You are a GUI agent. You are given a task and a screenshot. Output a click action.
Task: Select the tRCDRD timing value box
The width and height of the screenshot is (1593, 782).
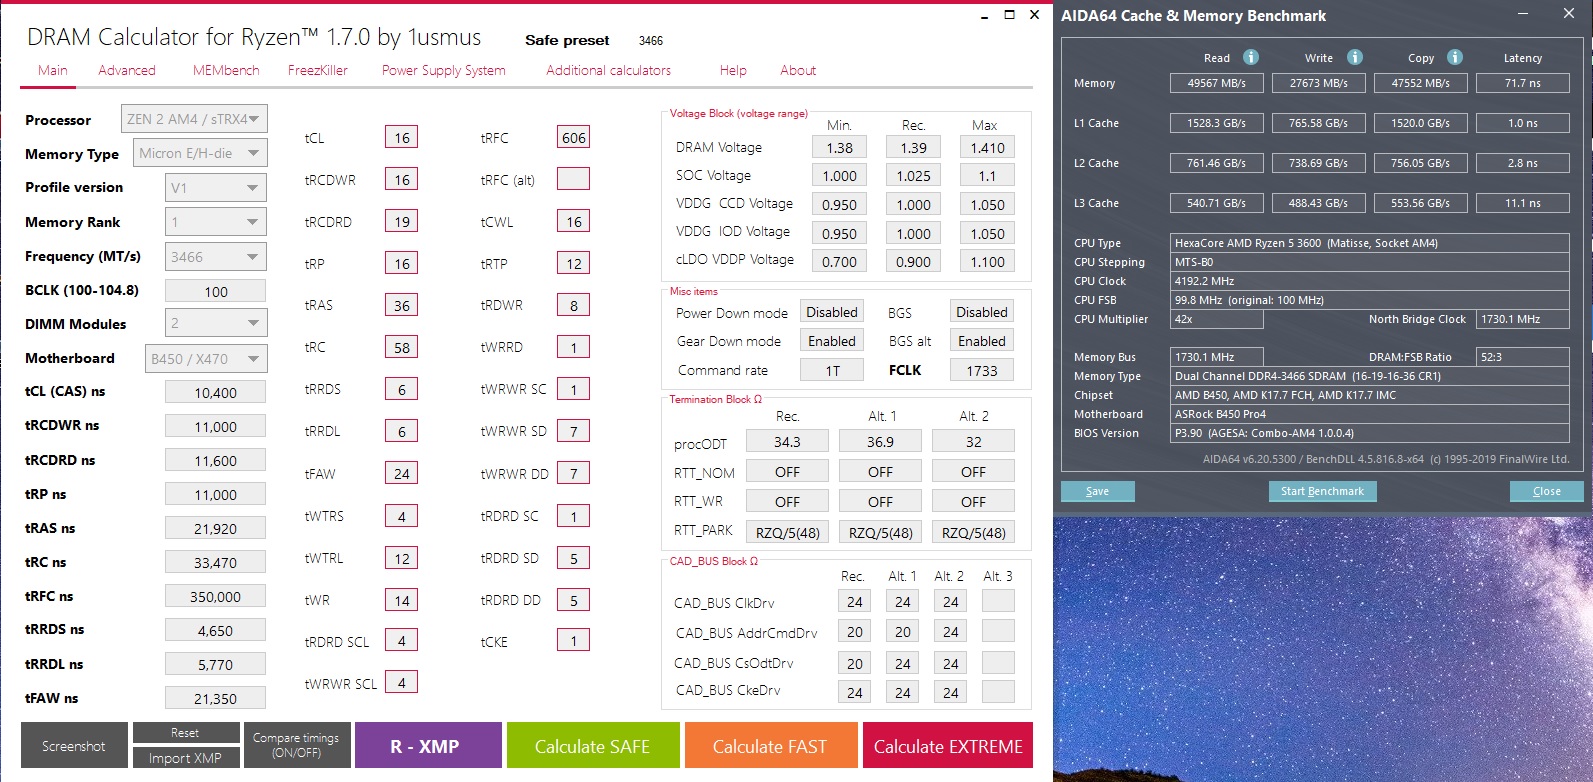pyautogui.click(x=401, y=221)
